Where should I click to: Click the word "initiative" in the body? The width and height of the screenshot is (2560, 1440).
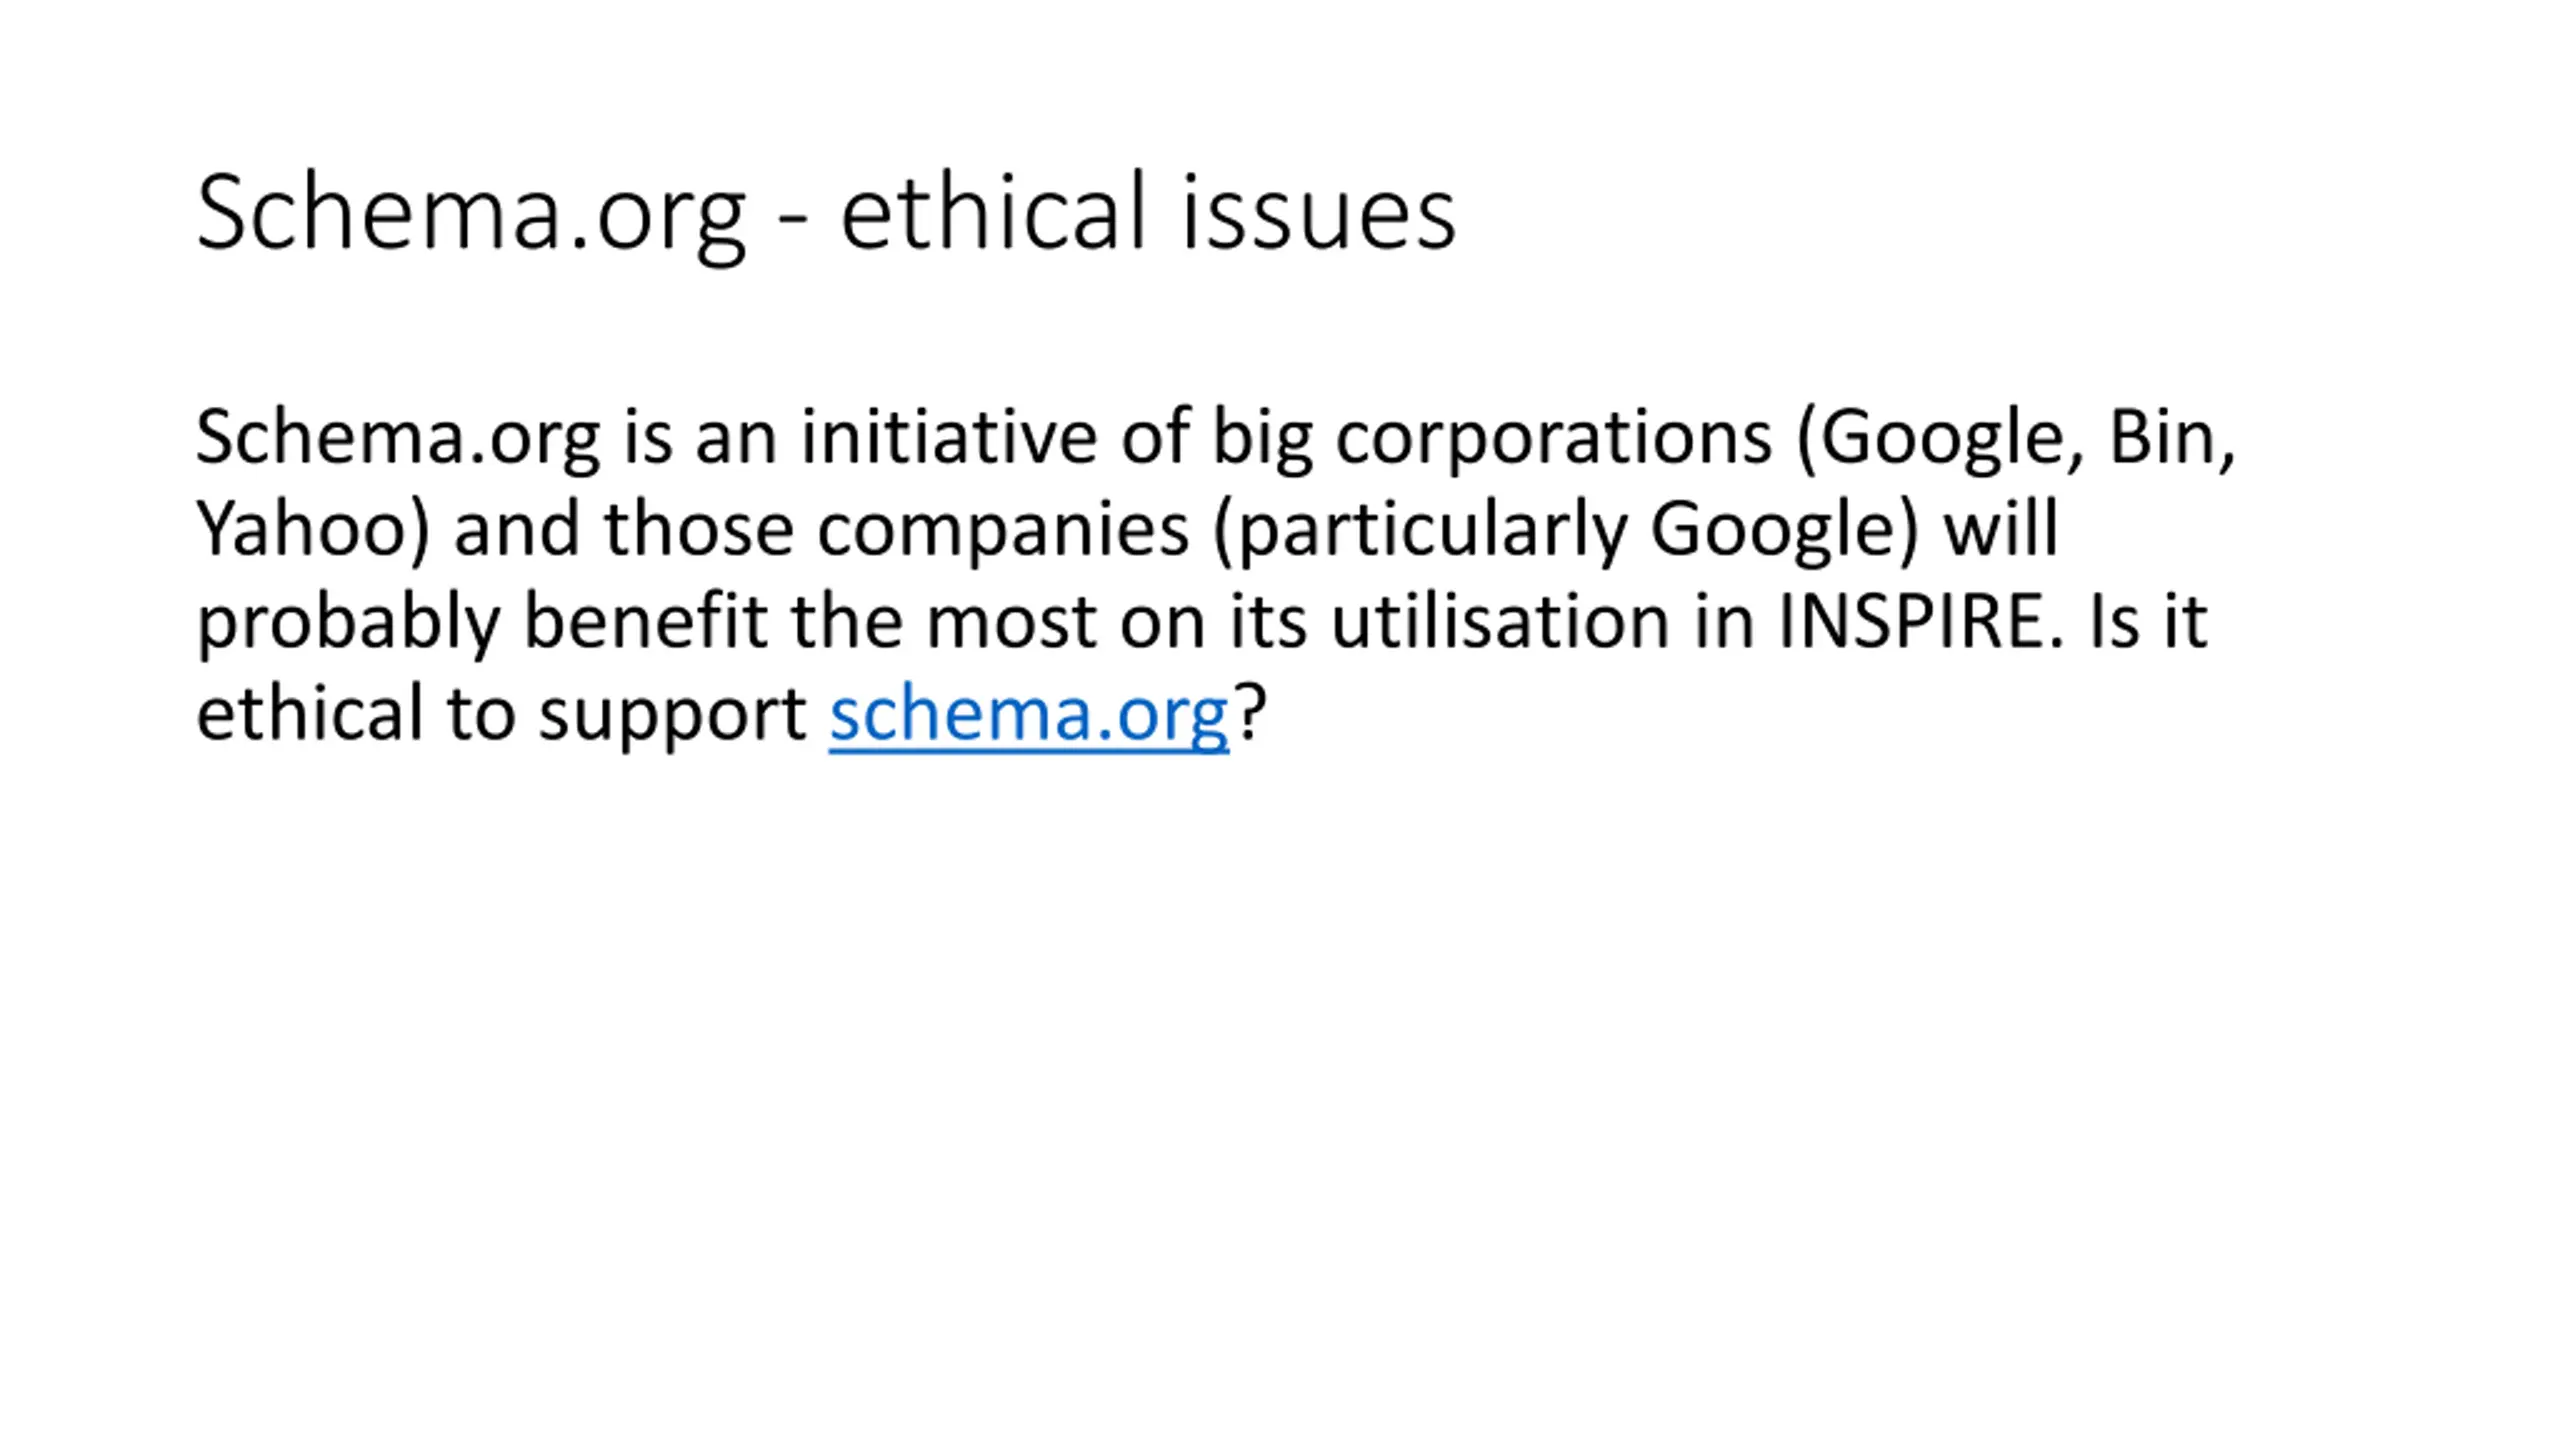point(948,438)
